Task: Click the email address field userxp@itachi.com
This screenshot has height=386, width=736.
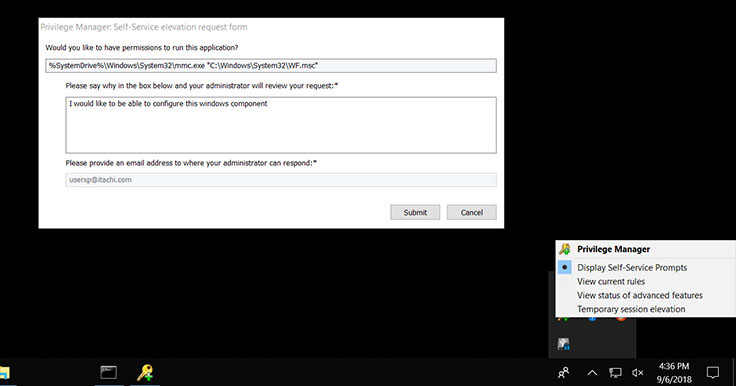Action: (281, 180)
